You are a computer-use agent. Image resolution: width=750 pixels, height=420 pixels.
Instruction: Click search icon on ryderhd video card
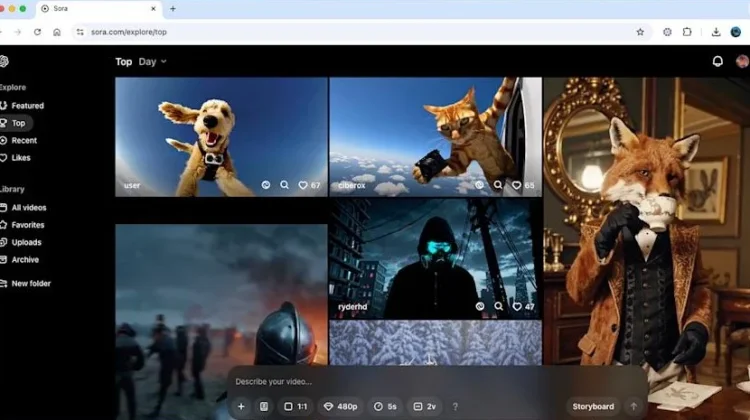pyautogui.click(x=498, y=306)
